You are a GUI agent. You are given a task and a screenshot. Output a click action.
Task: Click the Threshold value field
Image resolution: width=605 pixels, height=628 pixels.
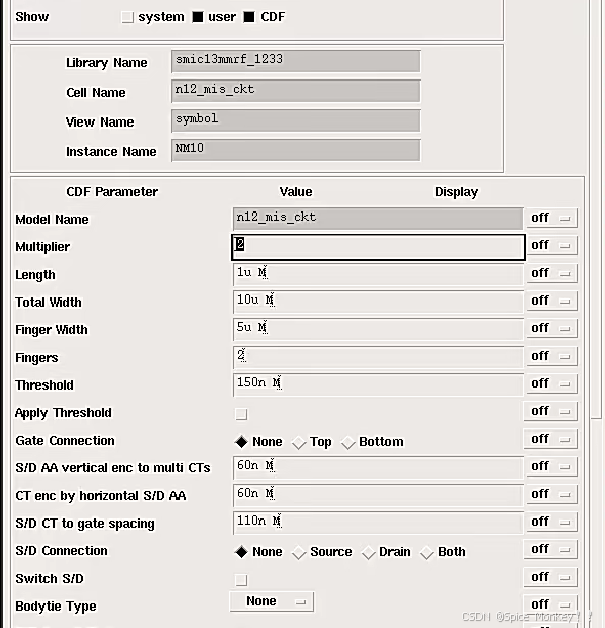(x=378, y=384)
